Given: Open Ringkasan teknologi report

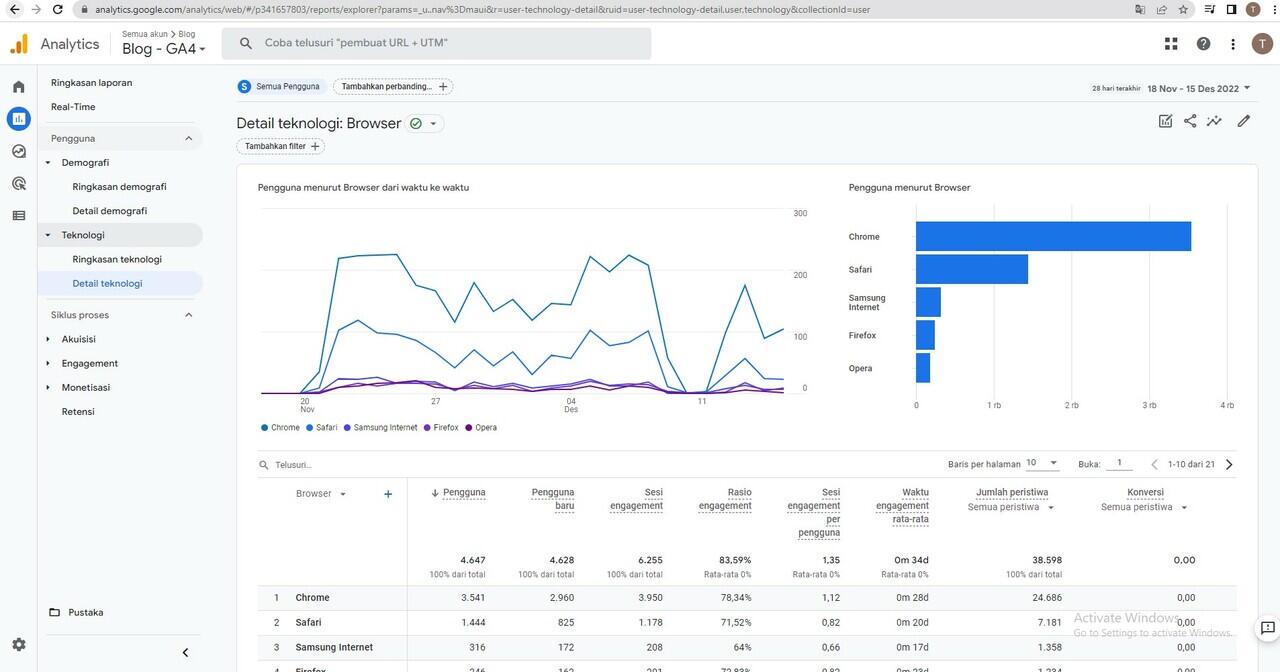Looking at the screenshot, I should point(117,259).
